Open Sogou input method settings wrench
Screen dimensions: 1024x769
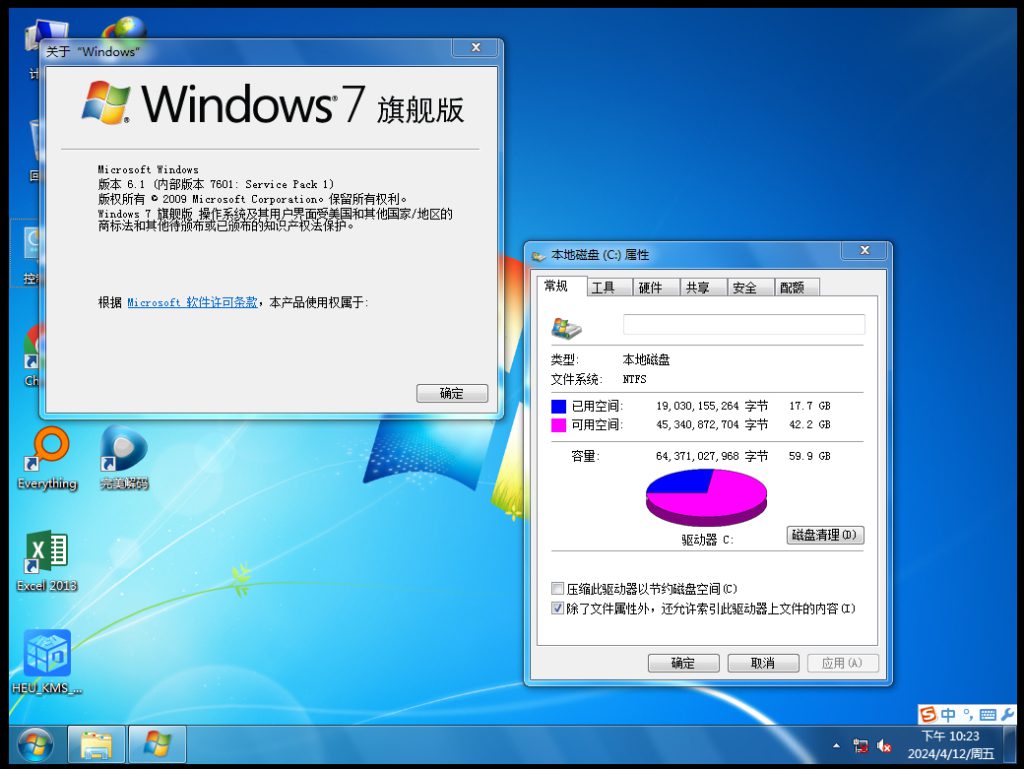(1006, 715)
